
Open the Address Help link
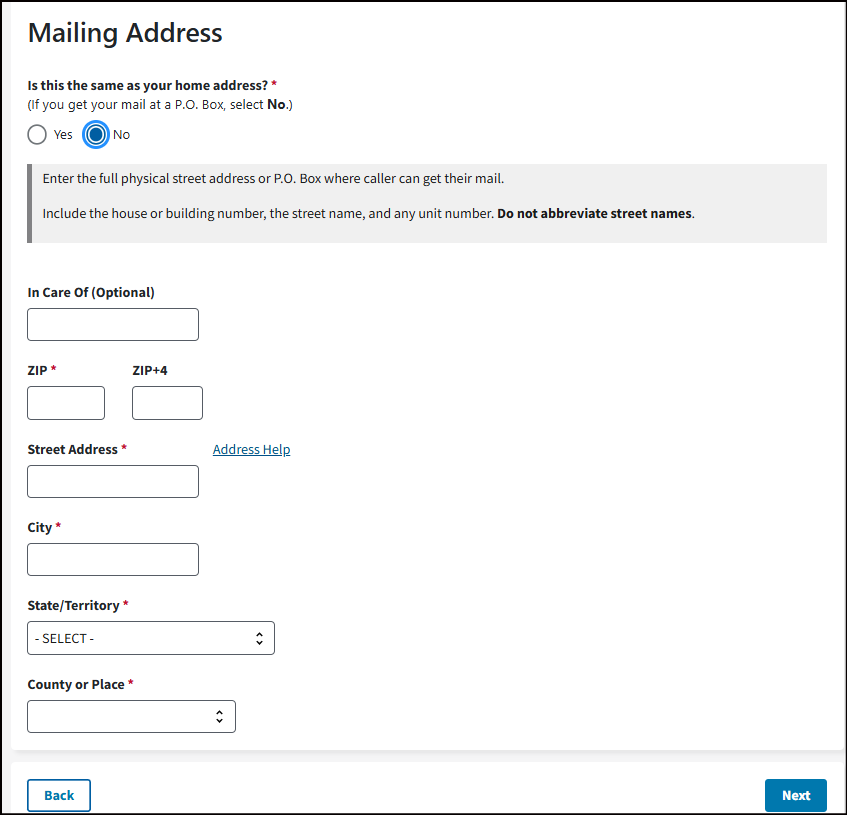pos(251,450)
